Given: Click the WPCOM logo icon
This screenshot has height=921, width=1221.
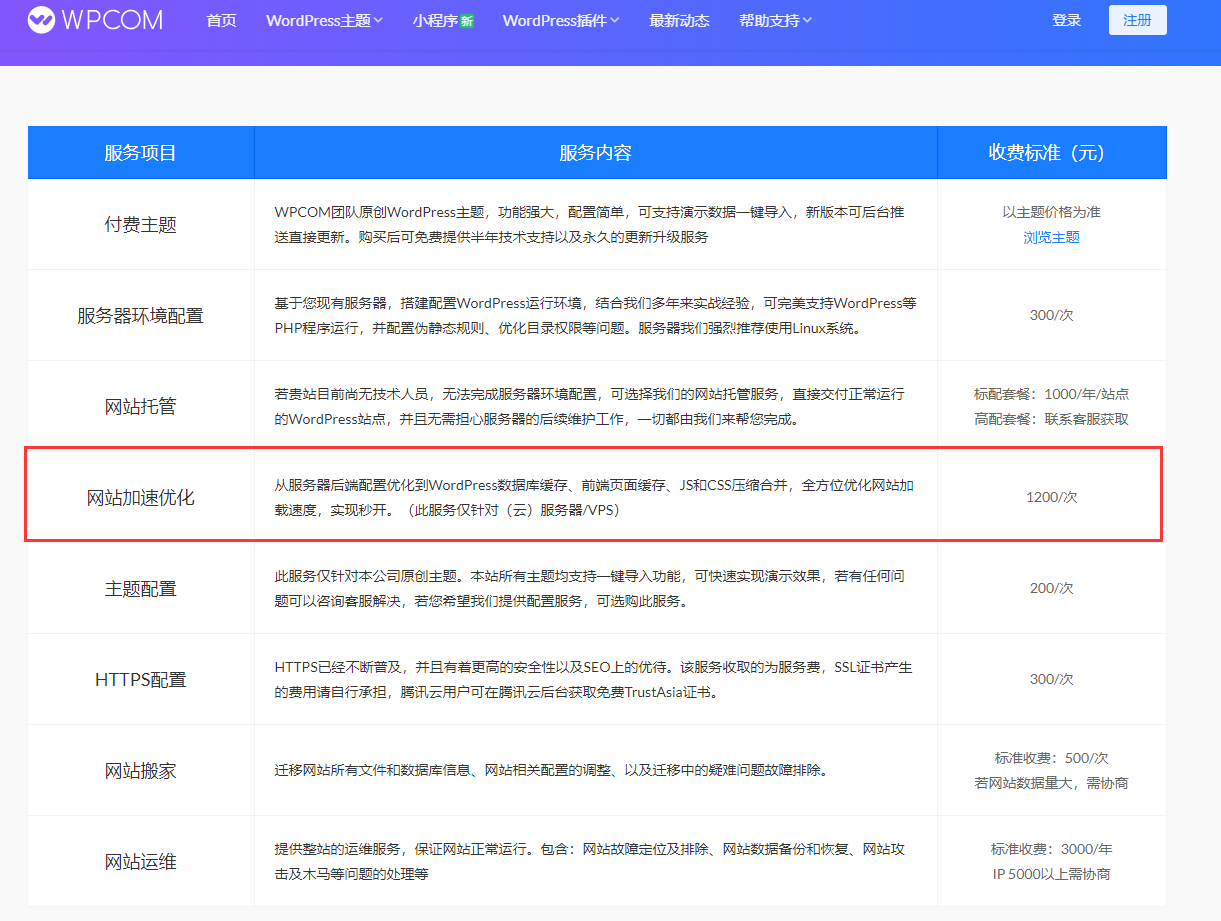Looking at the screenshot, I should click(x=41, y=20).
